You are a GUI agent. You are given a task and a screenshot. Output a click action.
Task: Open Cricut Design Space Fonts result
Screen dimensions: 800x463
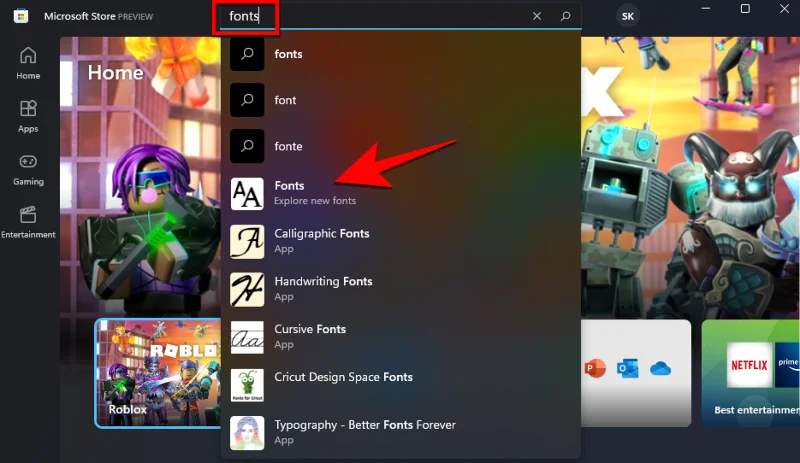pyautogui.click(x=401, y=385)
